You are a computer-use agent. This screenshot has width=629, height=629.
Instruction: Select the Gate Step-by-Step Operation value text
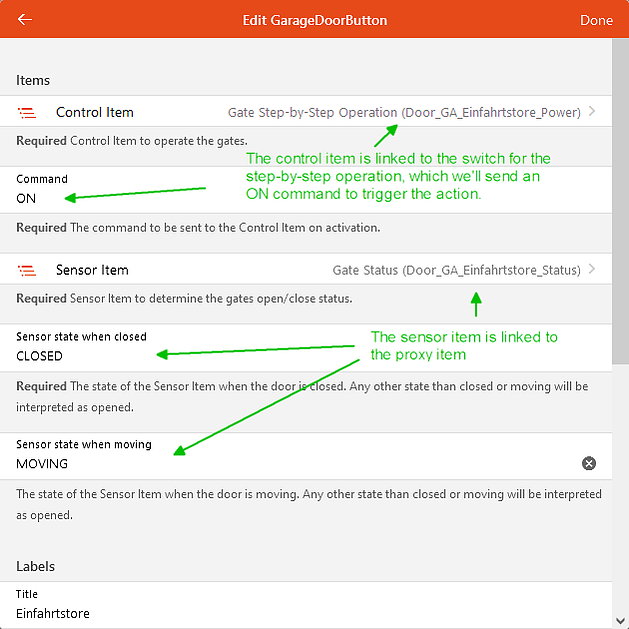404,113
